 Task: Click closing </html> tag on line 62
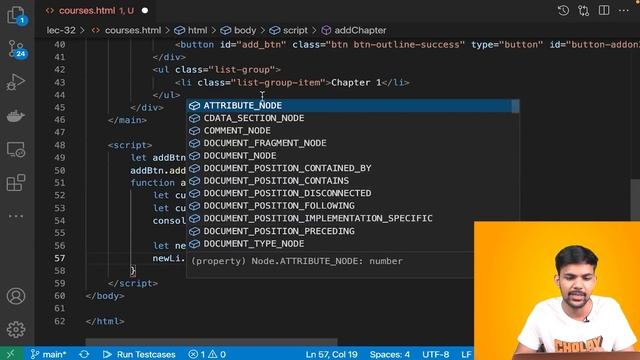coord(105,321)
